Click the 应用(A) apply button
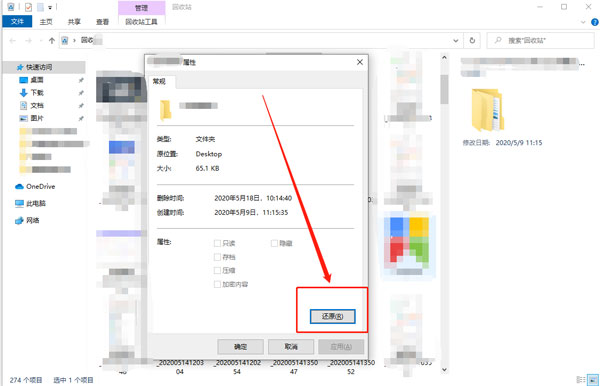This screenshot has height=386, width=600. 341,347
